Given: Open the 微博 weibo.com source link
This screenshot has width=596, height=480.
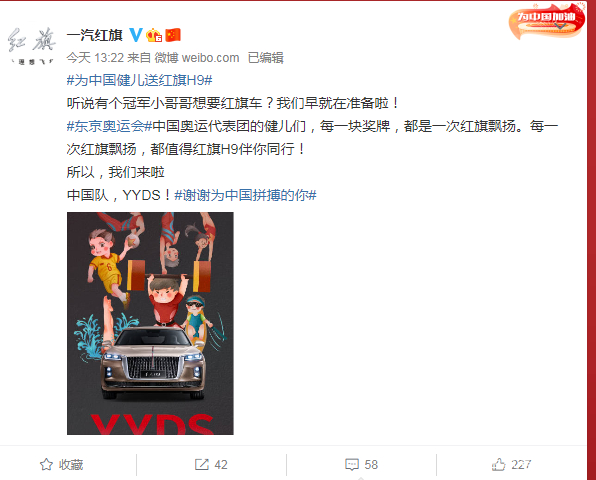Looking at the screenshot, I should click(x=197, y=58).
